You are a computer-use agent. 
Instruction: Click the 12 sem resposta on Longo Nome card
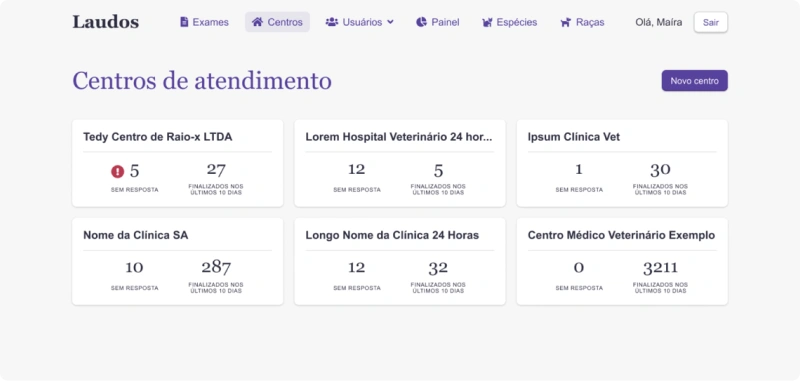357,268
